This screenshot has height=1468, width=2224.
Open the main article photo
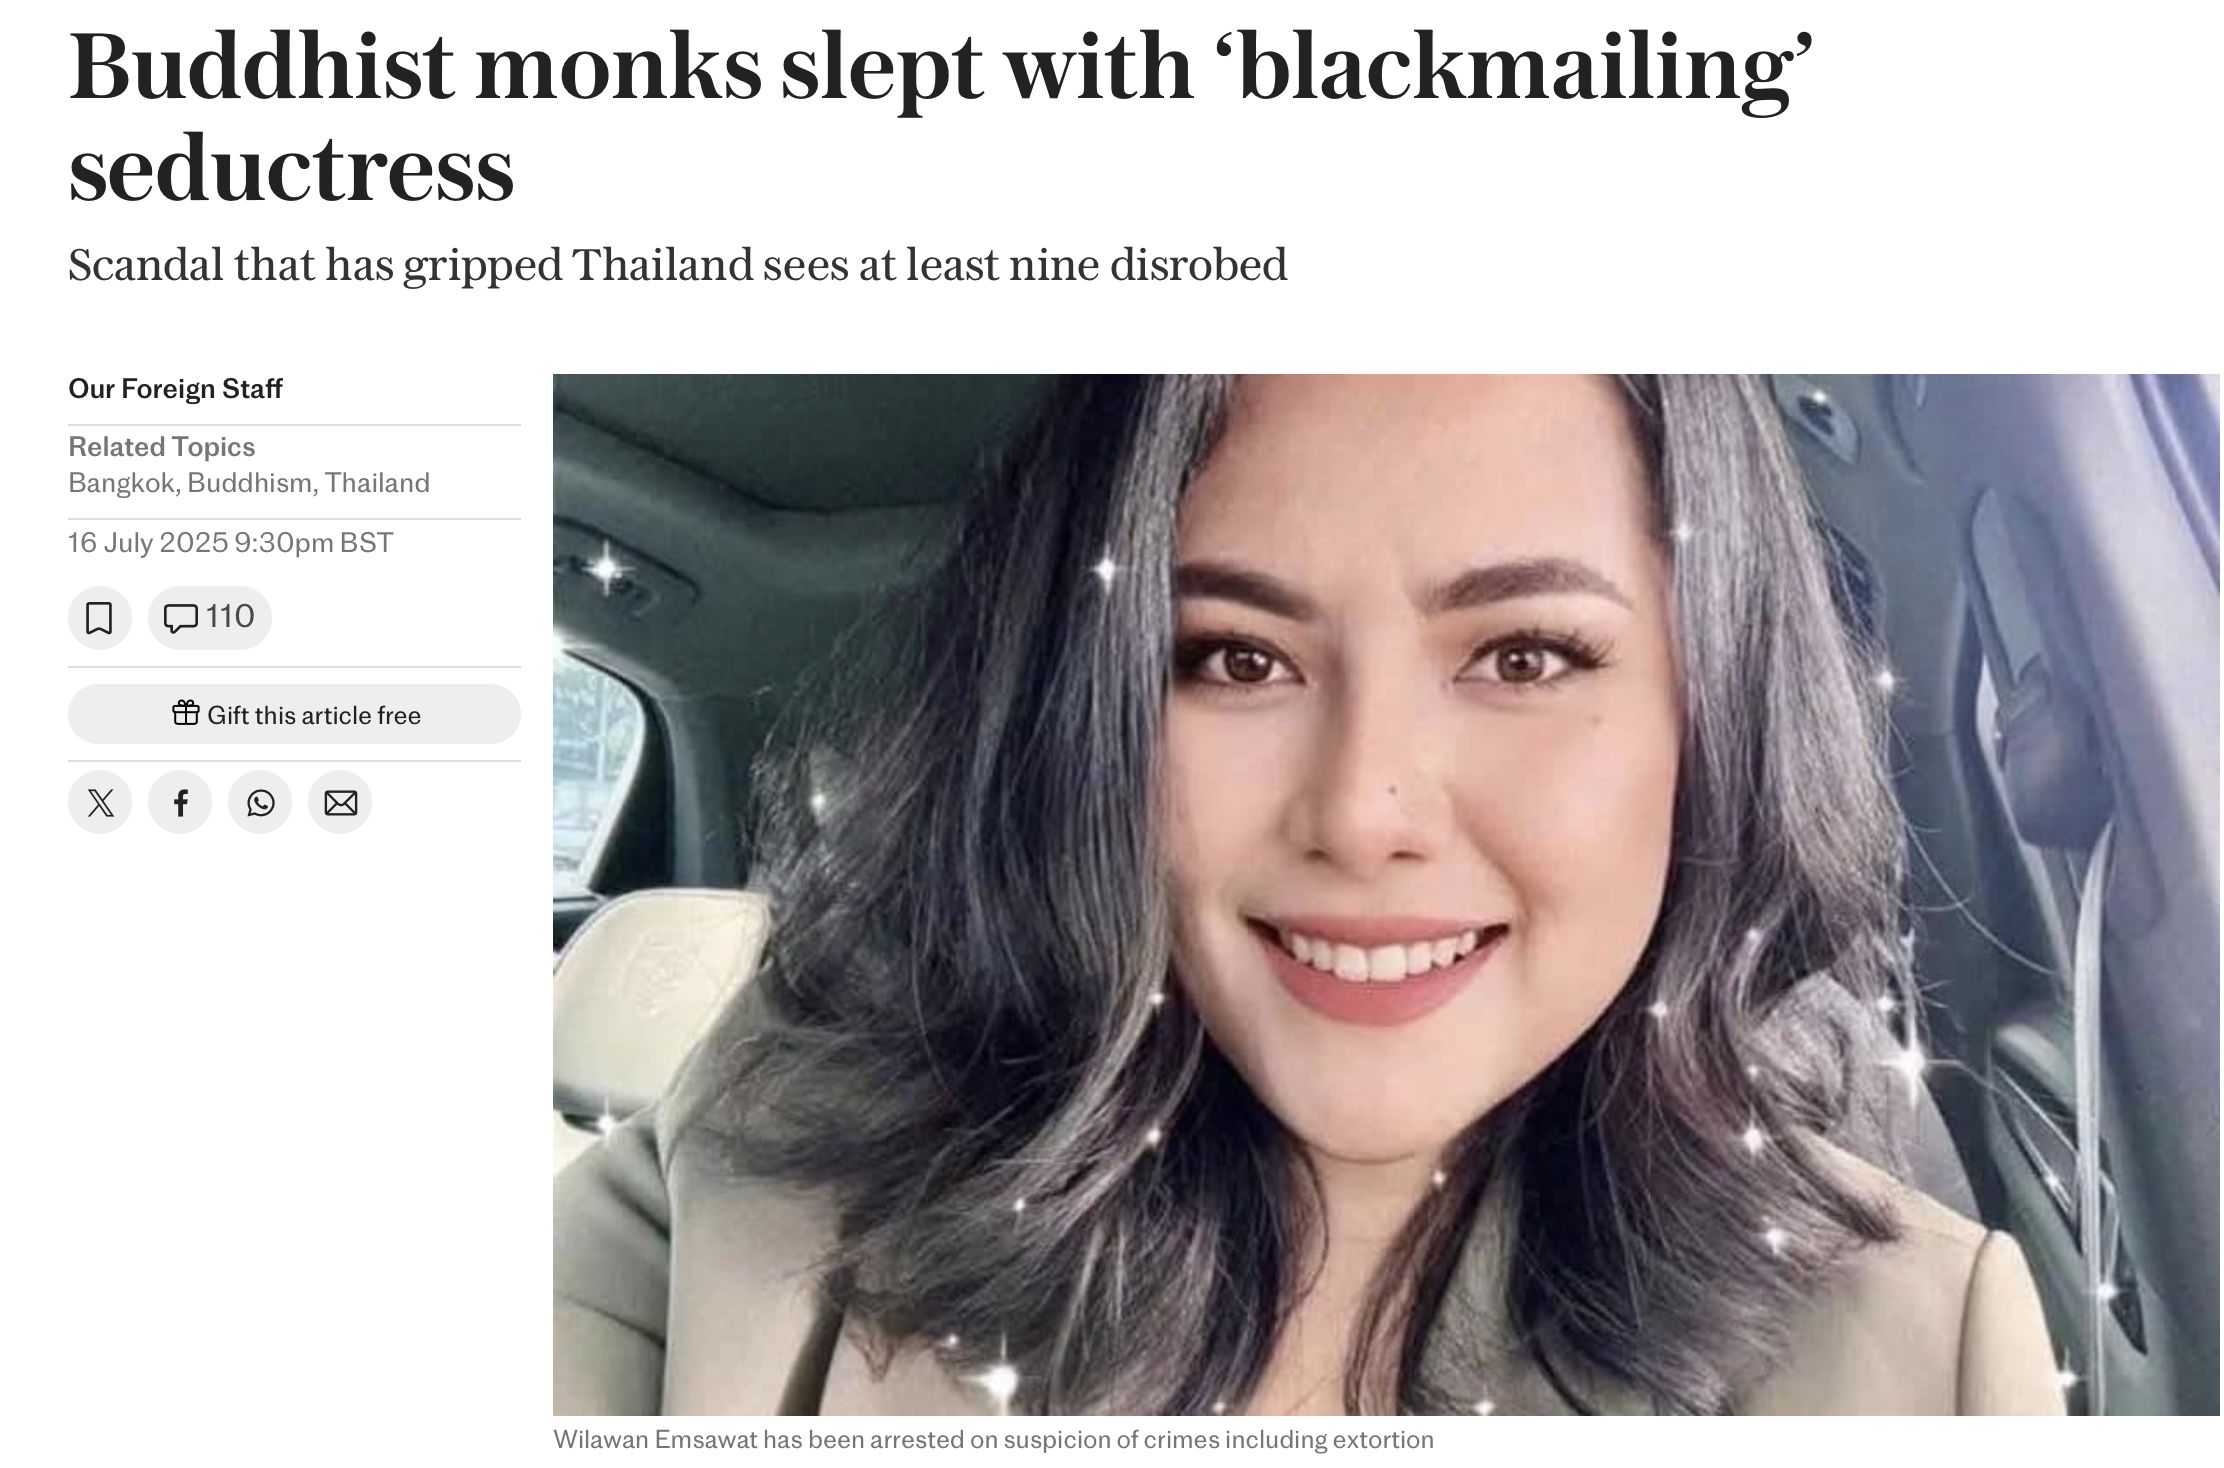[x=1386, y=894]
